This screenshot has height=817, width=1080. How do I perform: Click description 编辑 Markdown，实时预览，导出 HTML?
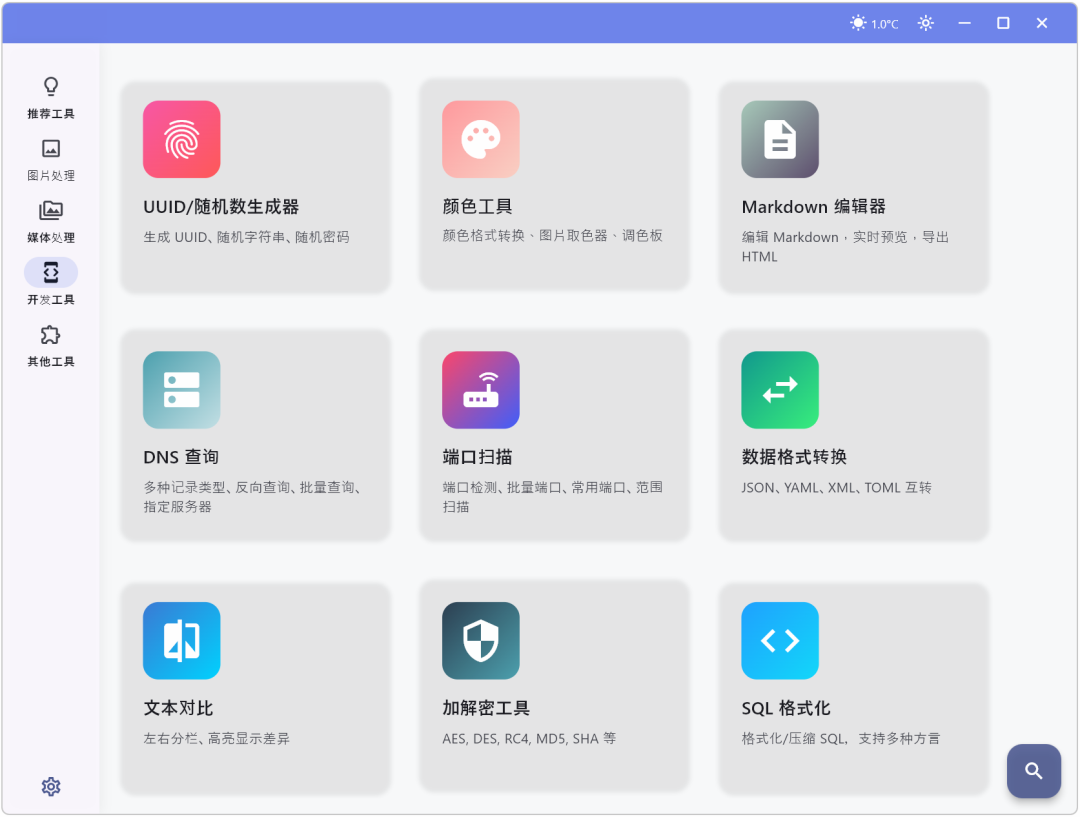click(x=845, y=247)
